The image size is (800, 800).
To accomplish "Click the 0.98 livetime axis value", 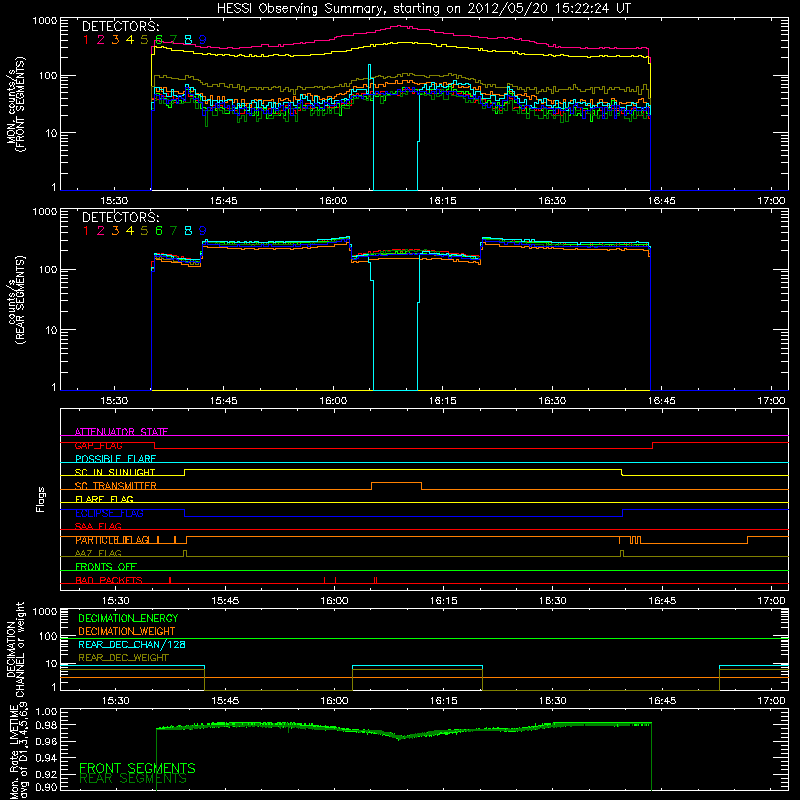I will [46, 725].
